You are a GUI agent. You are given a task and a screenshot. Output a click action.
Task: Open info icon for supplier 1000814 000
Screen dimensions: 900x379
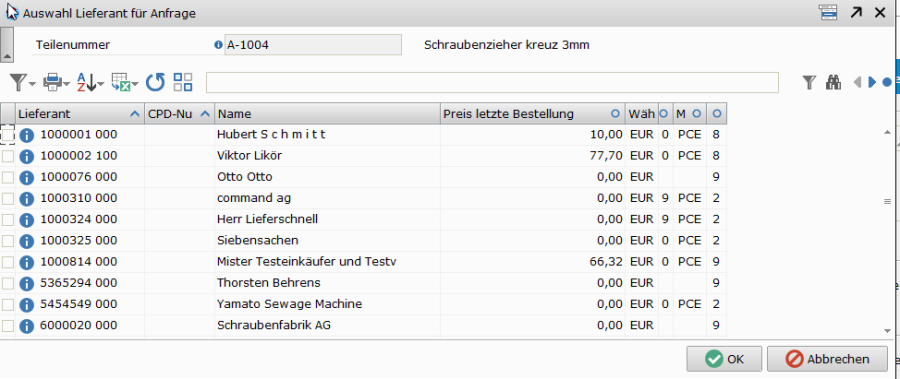(x=26, y=262)
